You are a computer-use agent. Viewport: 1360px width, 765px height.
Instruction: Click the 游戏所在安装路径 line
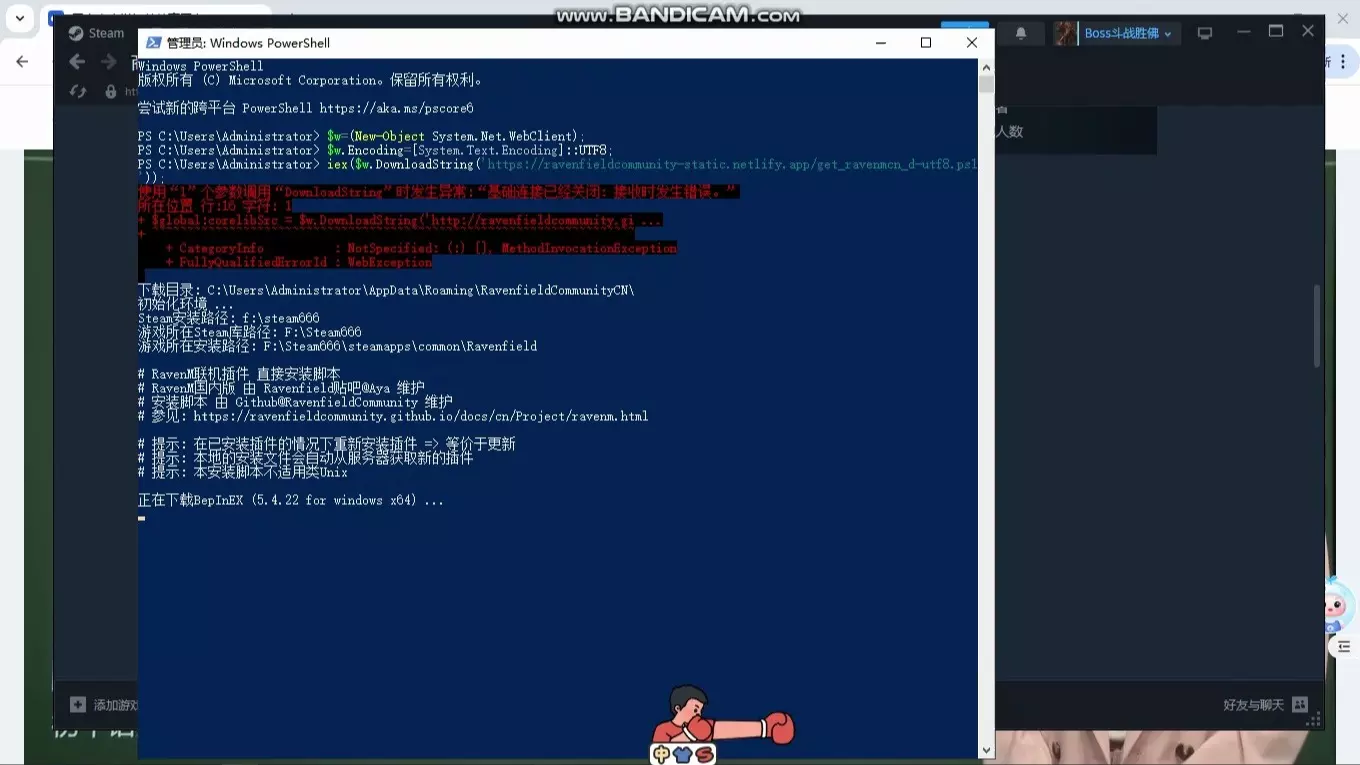337,346
